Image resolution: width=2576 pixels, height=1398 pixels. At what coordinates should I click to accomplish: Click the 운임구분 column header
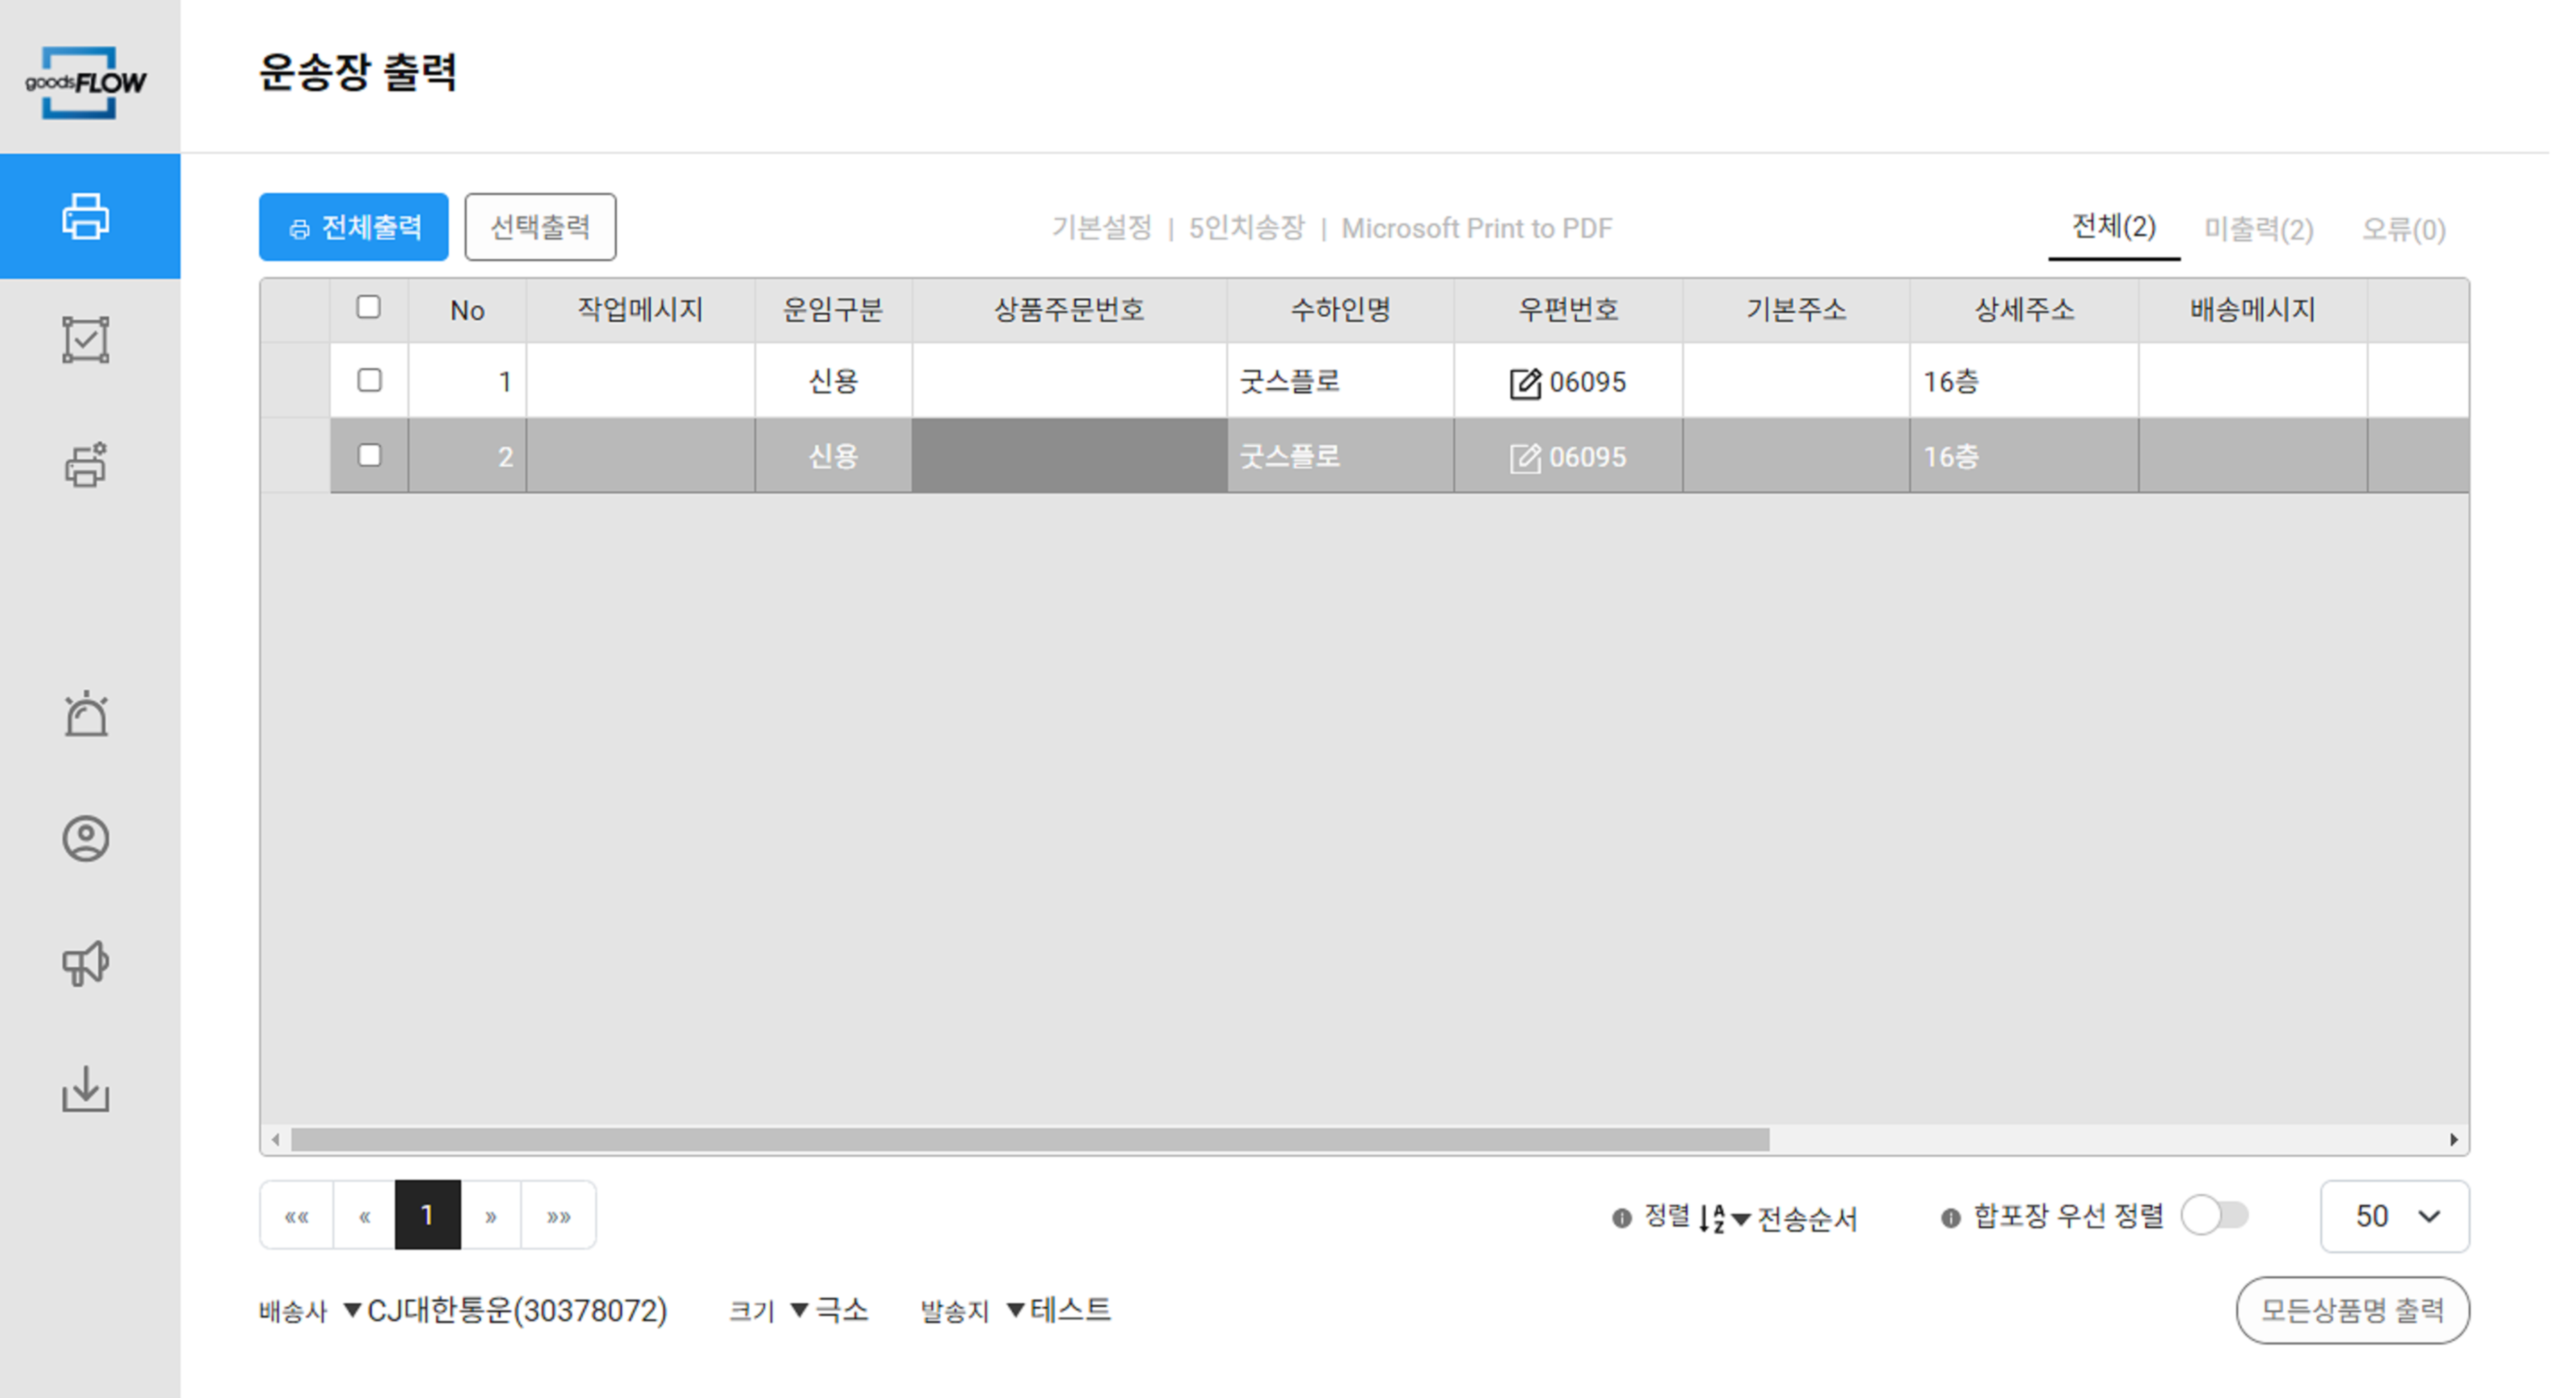[x=833, y=310]
